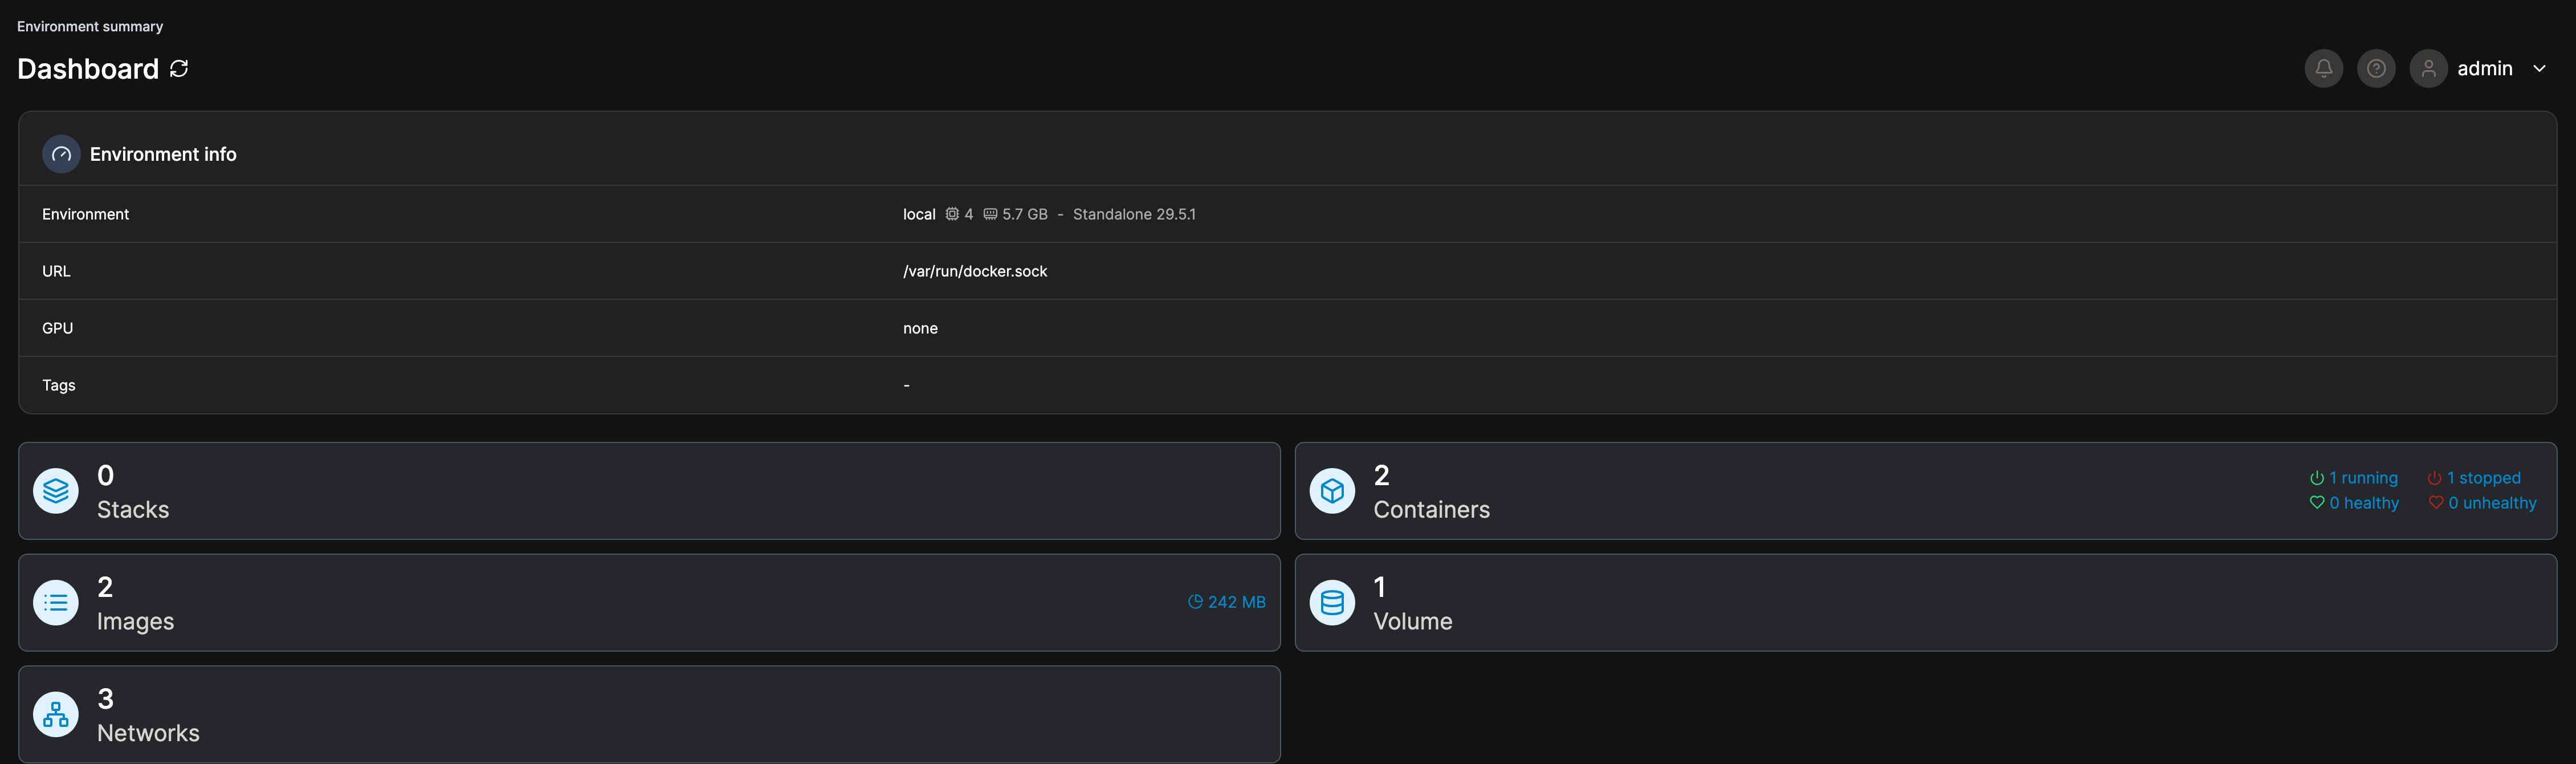Click the memory icon next to 5.7 GB

coord(990,214)
